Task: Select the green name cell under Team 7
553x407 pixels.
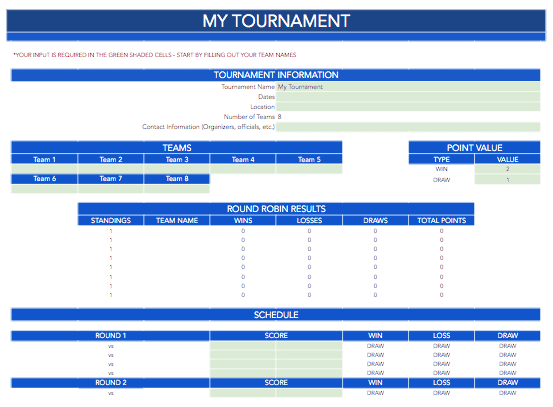Action: coord(110,189)
